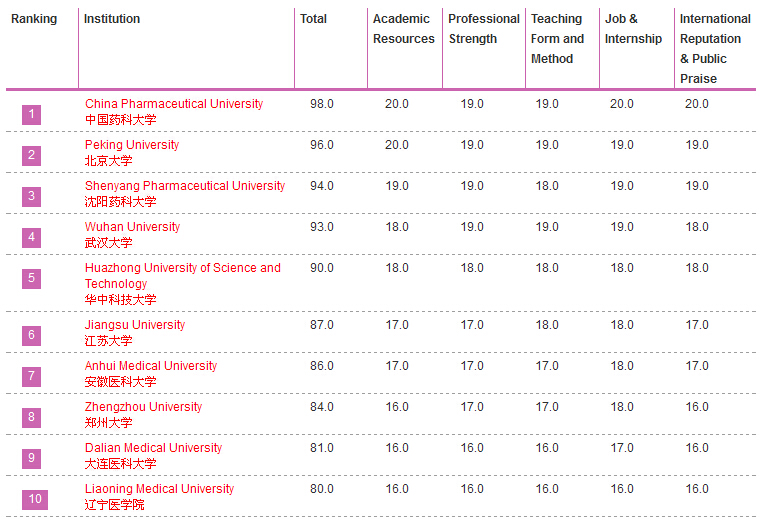Click 北京大学 Chinese name
Image resolution: width=764 pixels, height=525 pixels.
[x=109, y=161]
